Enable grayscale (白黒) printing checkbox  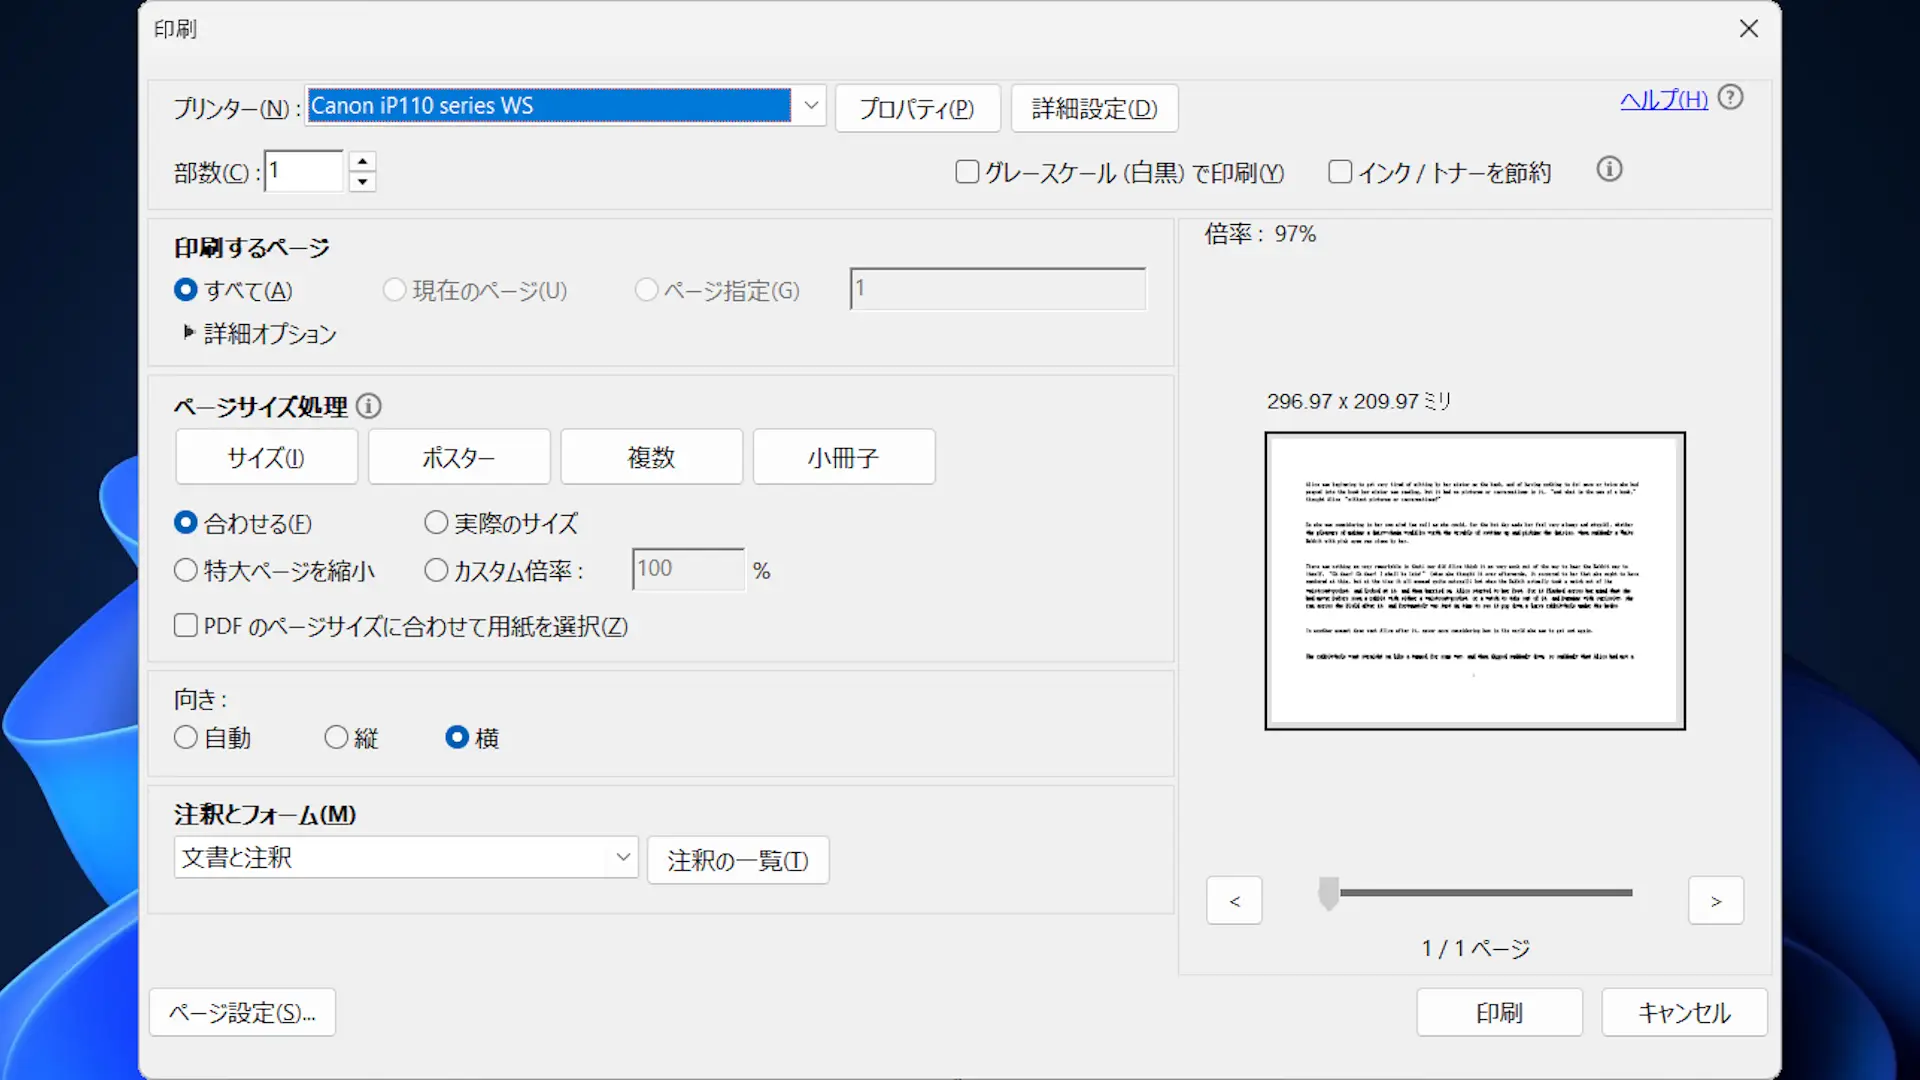point(967,172)
